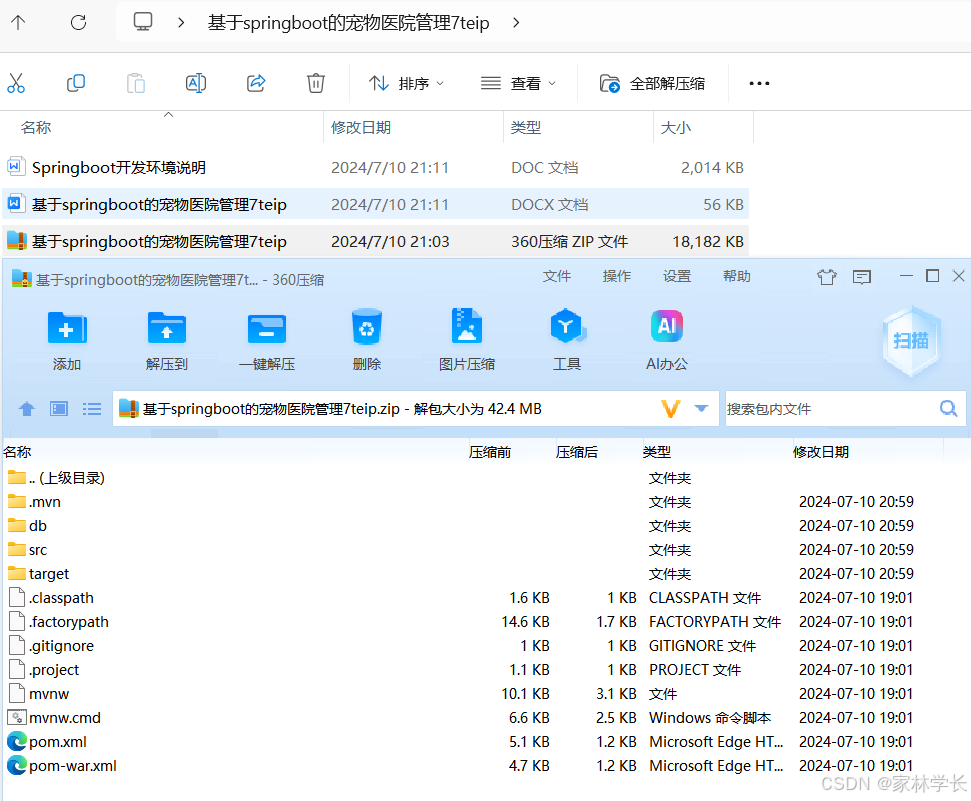The height and width of the screenshot is (801, 971).
Task: Select the db folder
Action: pos(27,527)
